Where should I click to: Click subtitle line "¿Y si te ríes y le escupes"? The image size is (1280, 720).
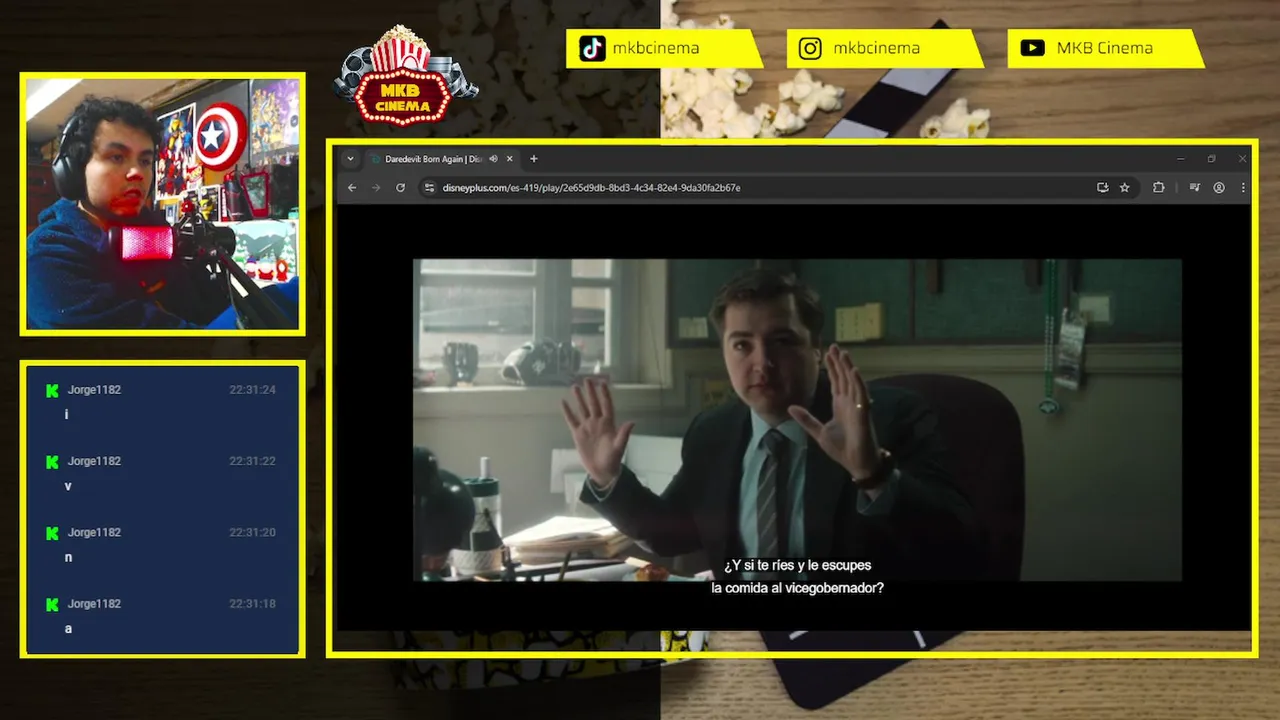pos(798,566)
